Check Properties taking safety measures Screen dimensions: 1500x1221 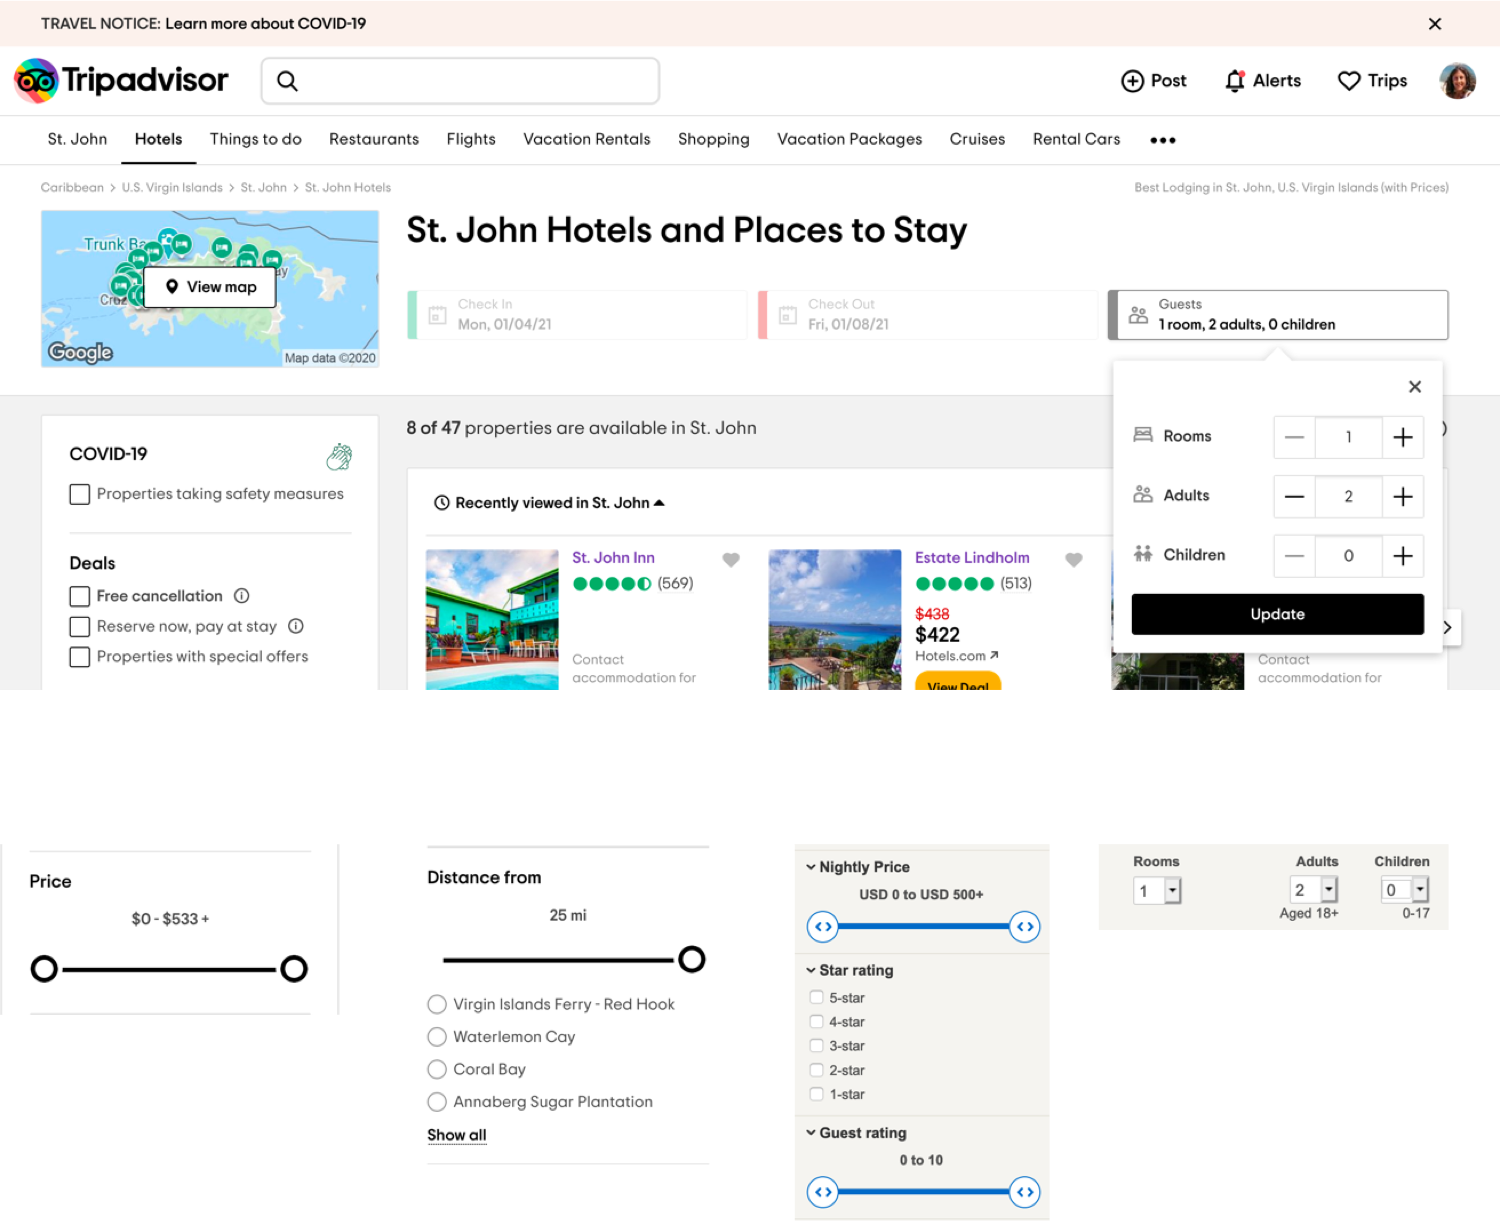(80, 494)
